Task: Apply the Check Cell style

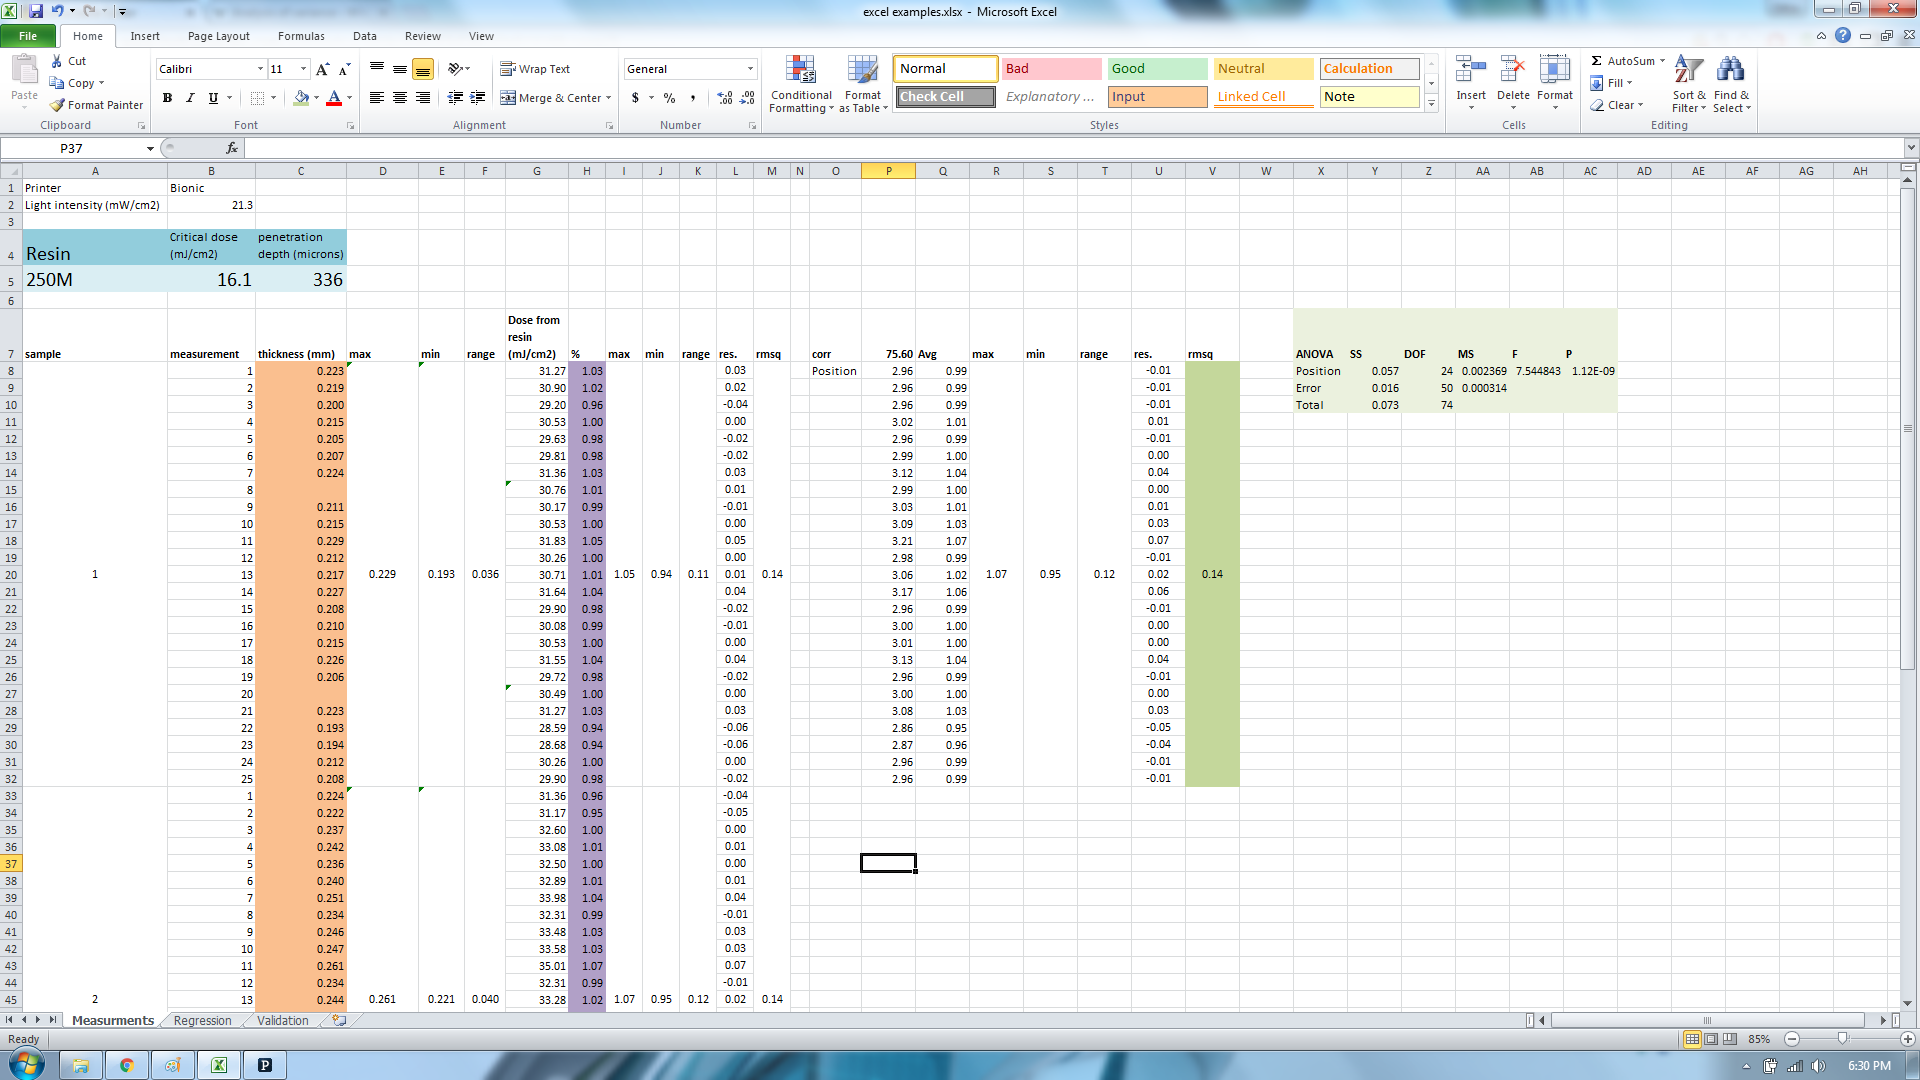Action: [x=945, y=97]
